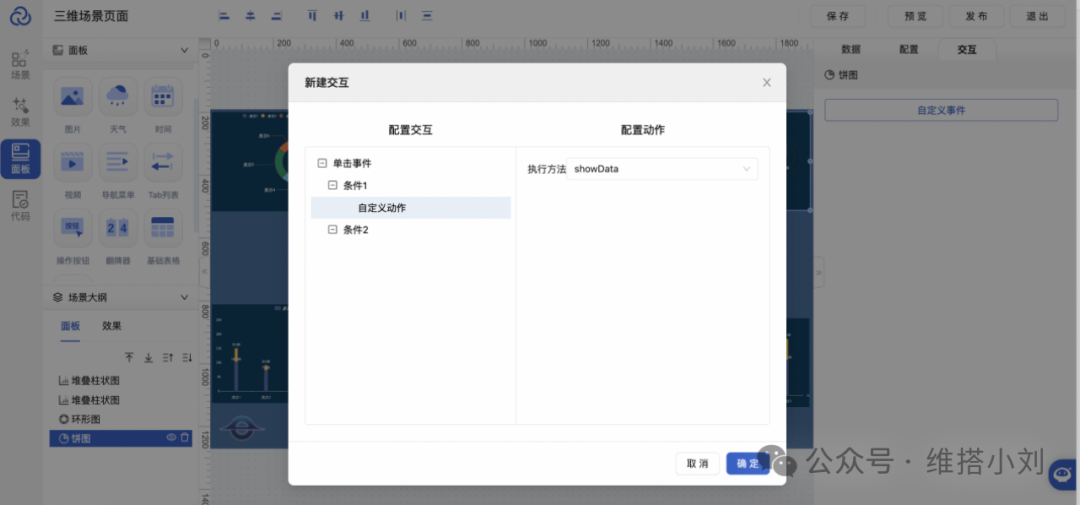
Task: Click the move layer up one icon
Action: click(x=167, y=358)
